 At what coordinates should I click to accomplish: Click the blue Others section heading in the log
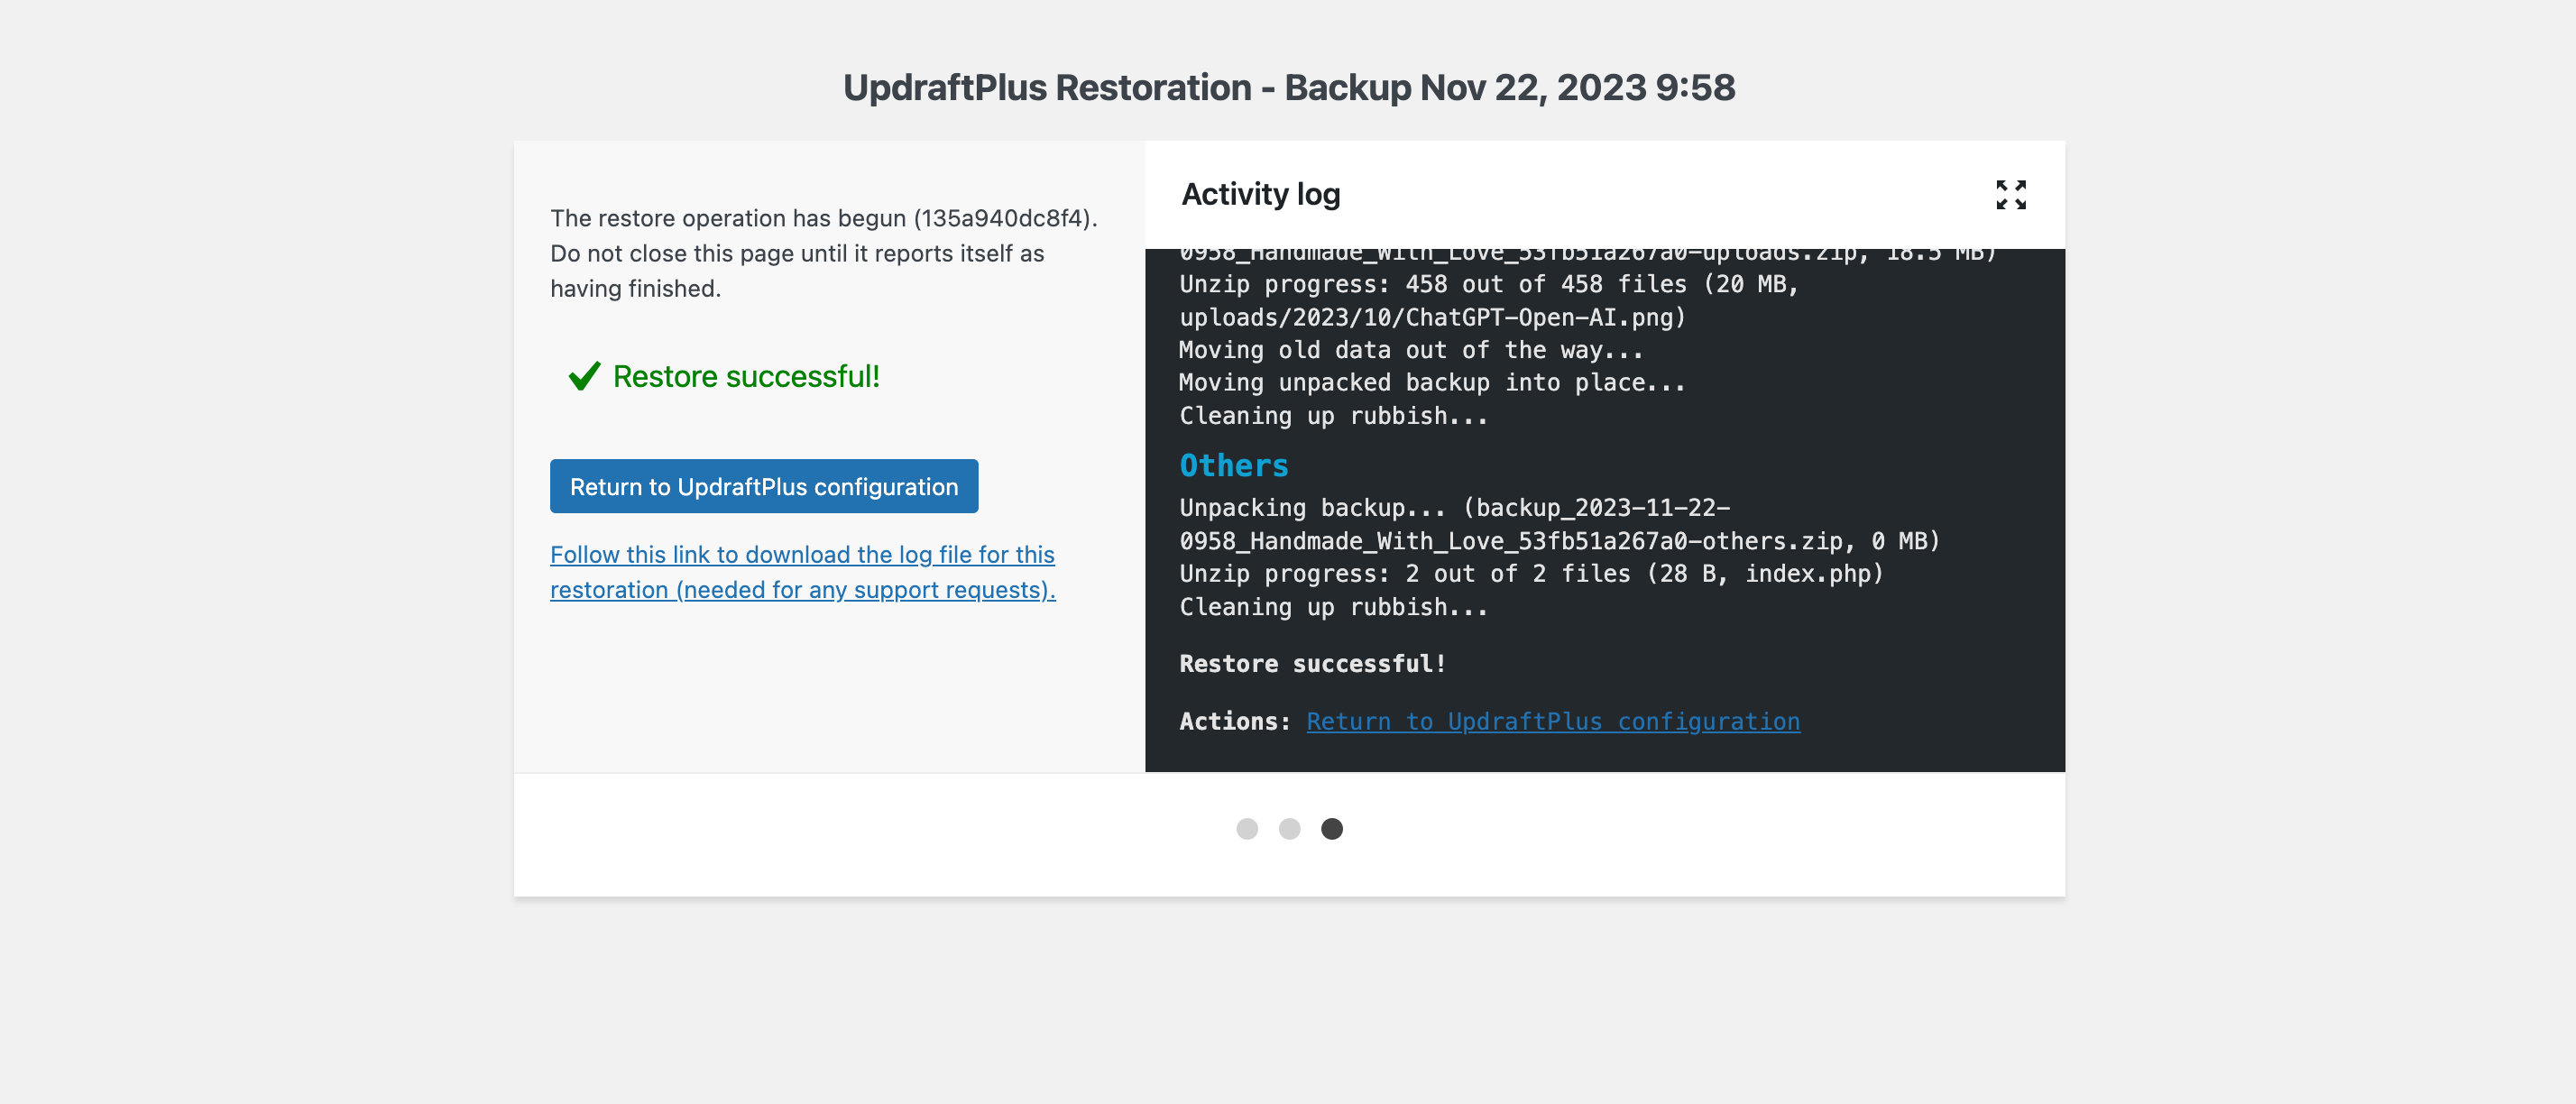click(x=1233, y=466)
